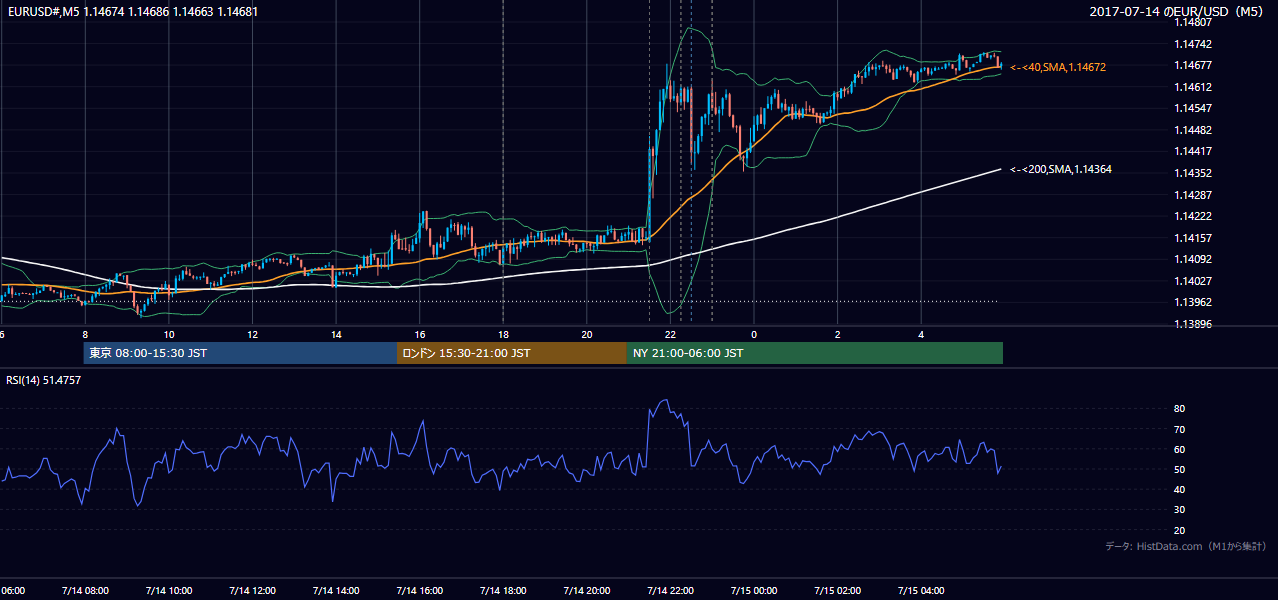1278x600 pixels.
Task: Click the ロンドン 15:30-21:00 JST session bar
Action: 512,353
